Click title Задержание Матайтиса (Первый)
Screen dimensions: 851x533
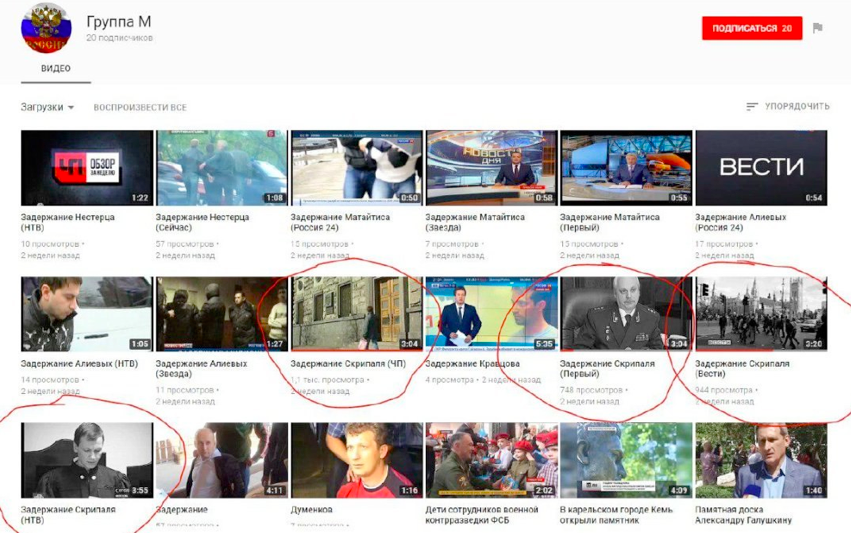(609, 222)
